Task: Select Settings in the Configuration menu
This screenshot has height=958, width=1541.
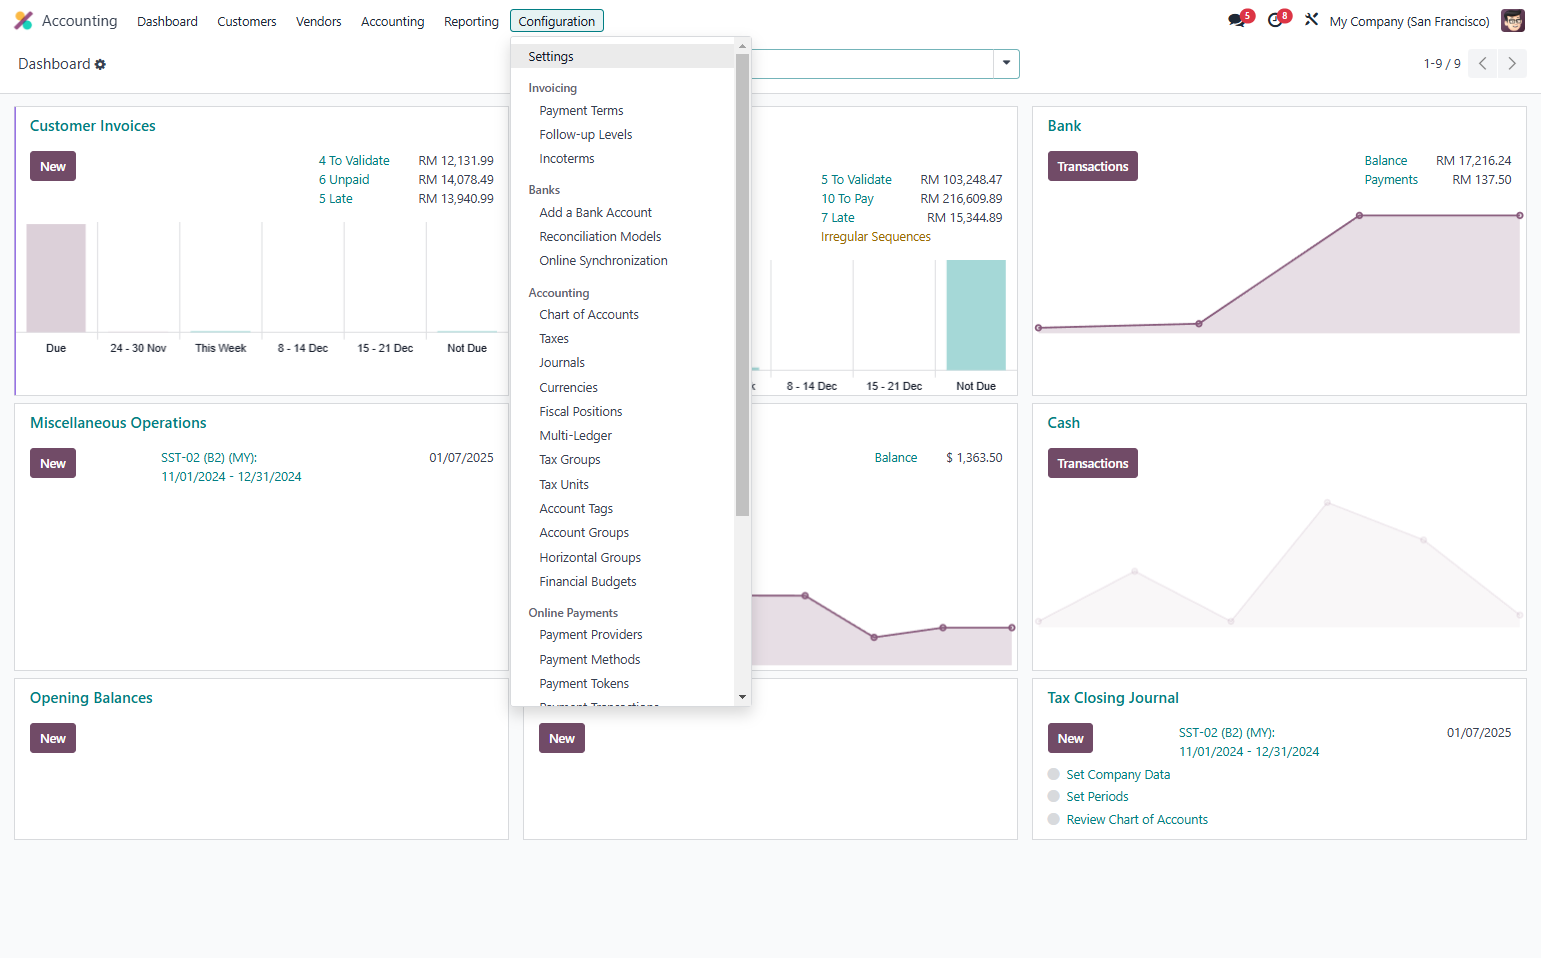Action: click(623, 56)
